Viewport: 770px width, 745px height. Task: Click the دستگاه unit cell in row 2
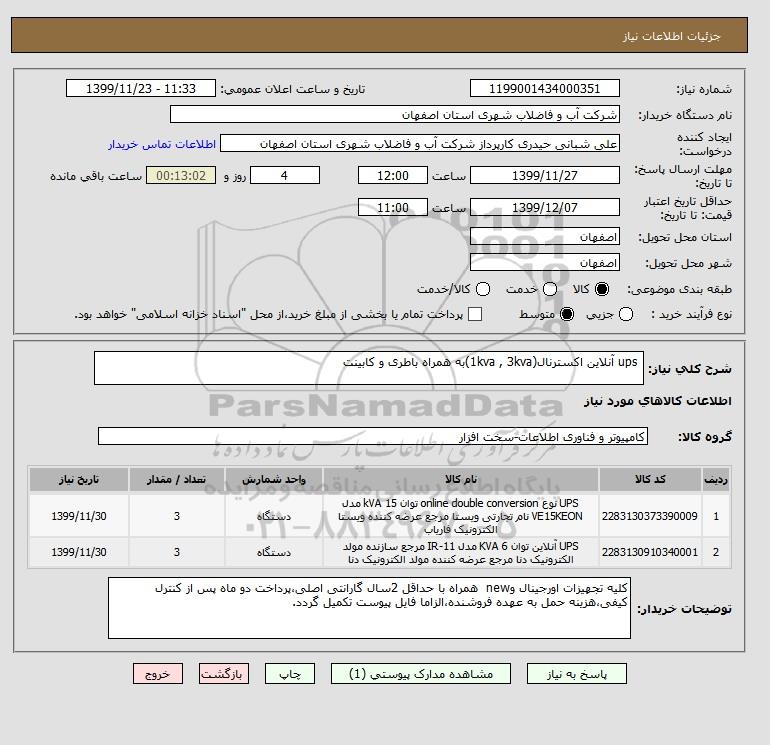pos(274,552)
